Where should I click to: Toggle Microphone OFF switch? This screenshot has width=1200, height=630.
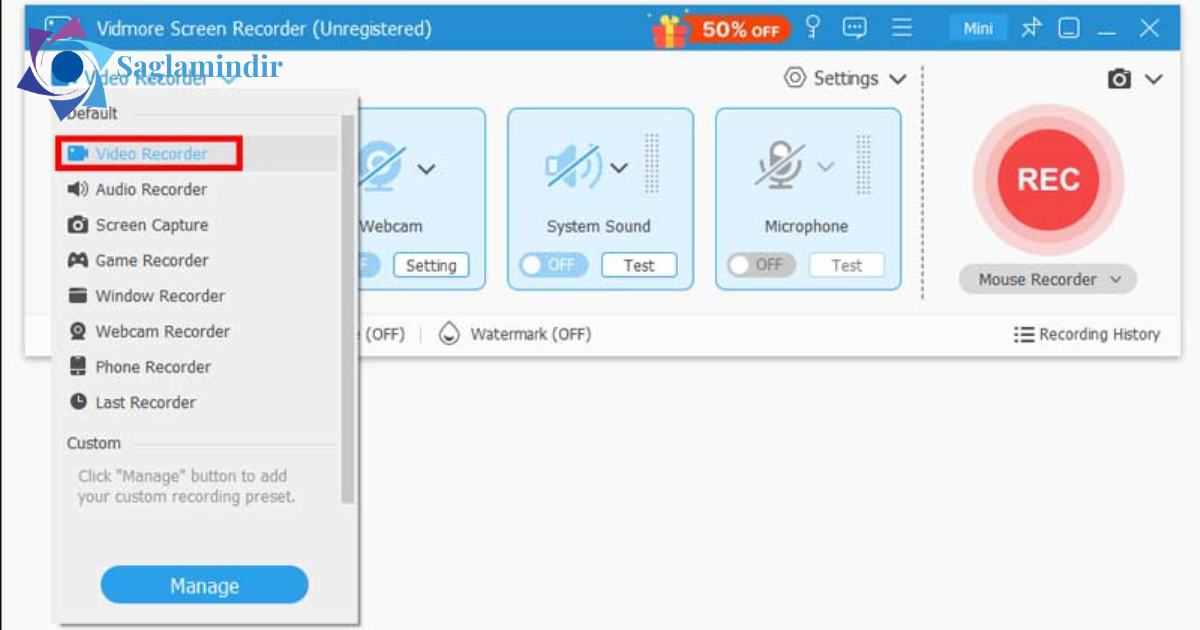tap(762, 265)
